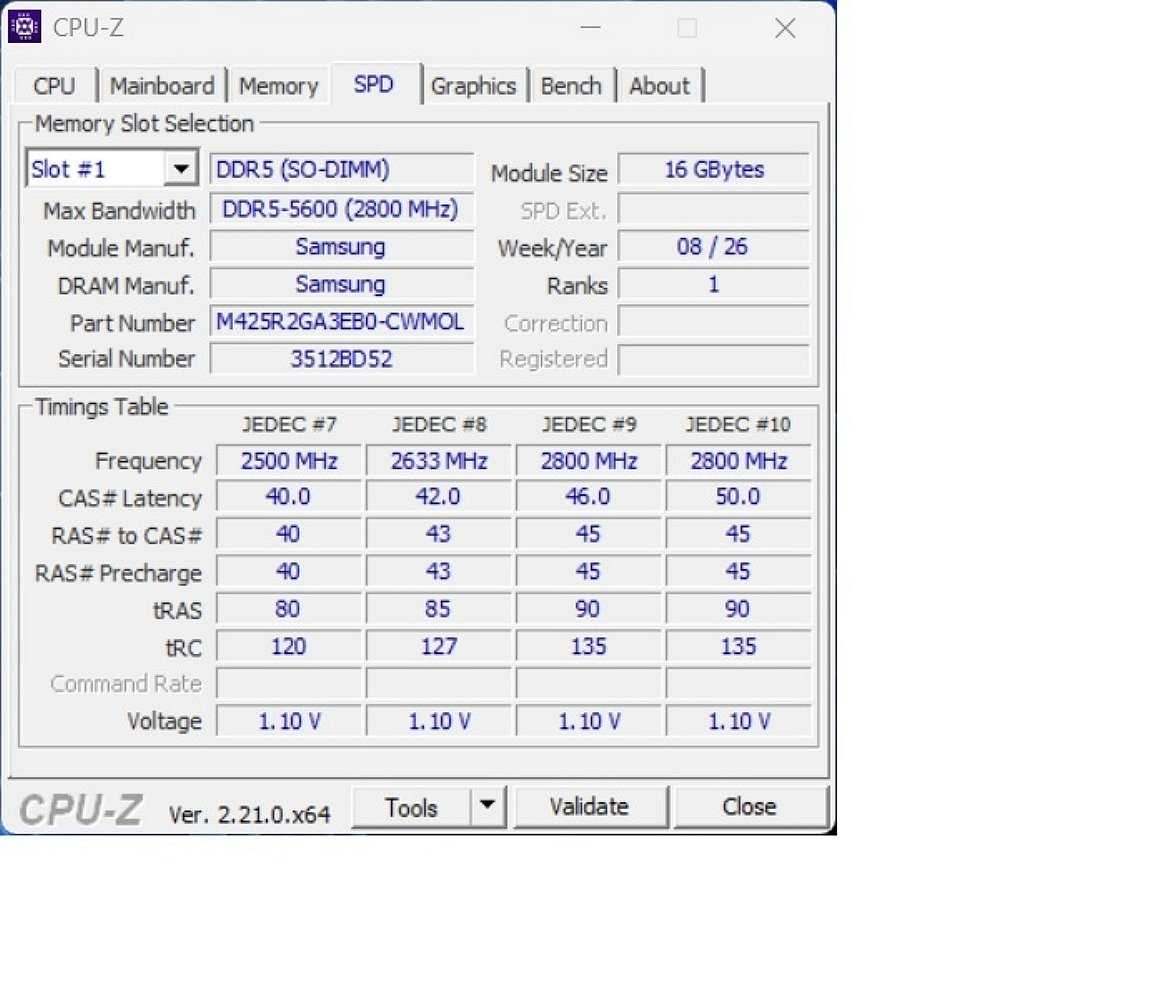Screen dimensions: 1157x999
Task: Click the DDR5 (SO-DIMM) memory type field
Action: (x=341, y=169)
